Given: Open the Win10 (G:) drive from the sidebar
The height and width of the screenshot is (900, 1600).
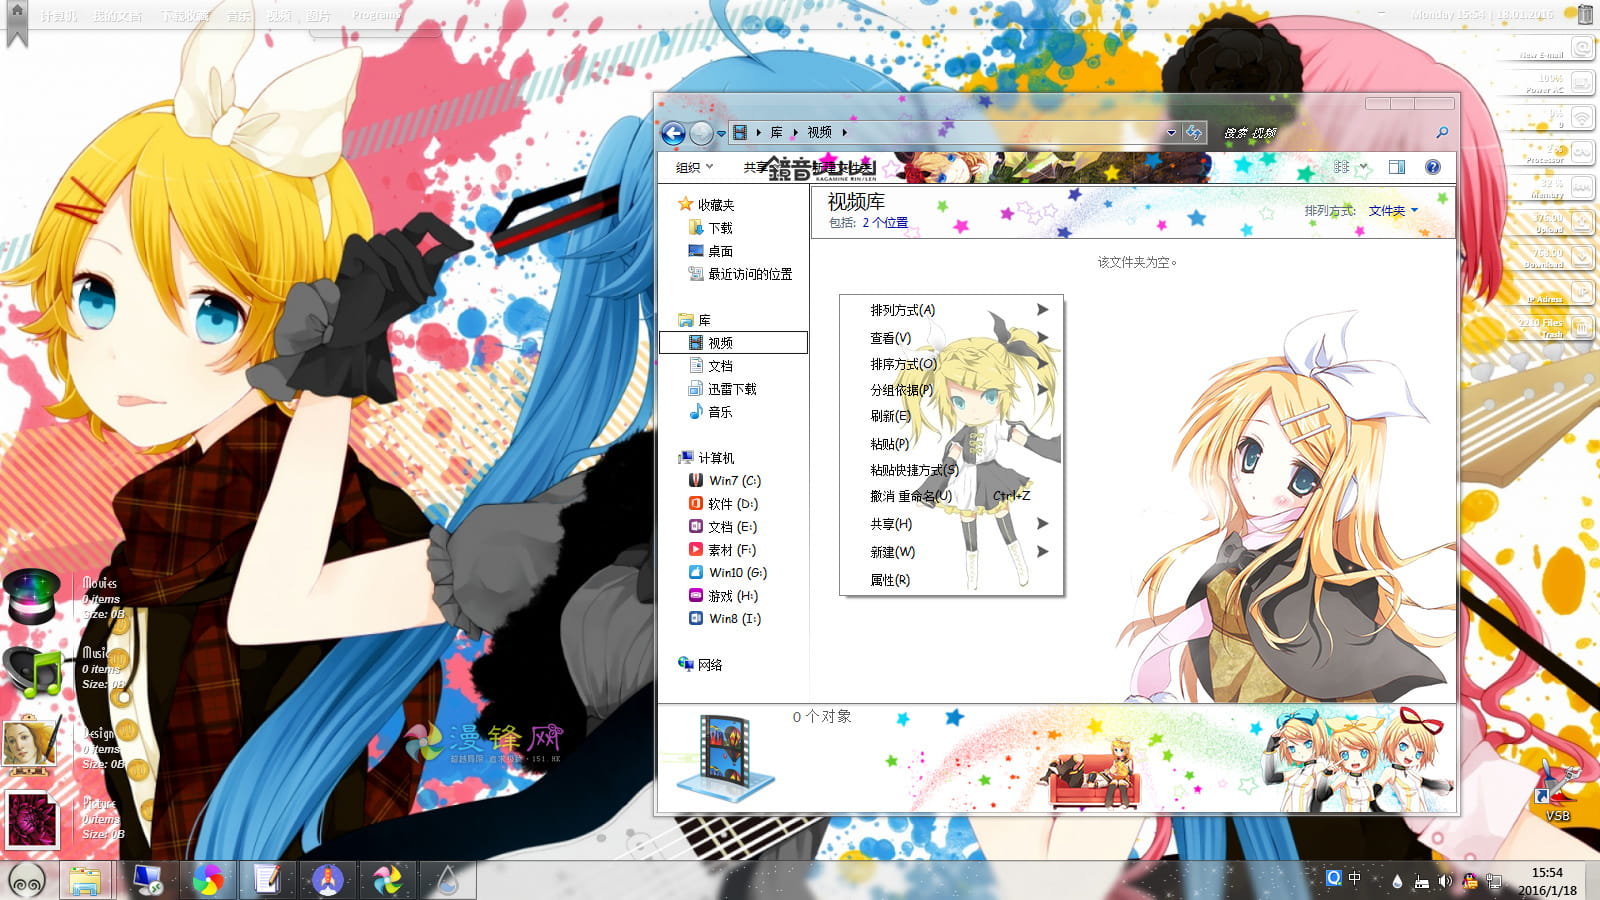Looking at the screenshot, I should point(729,572).
